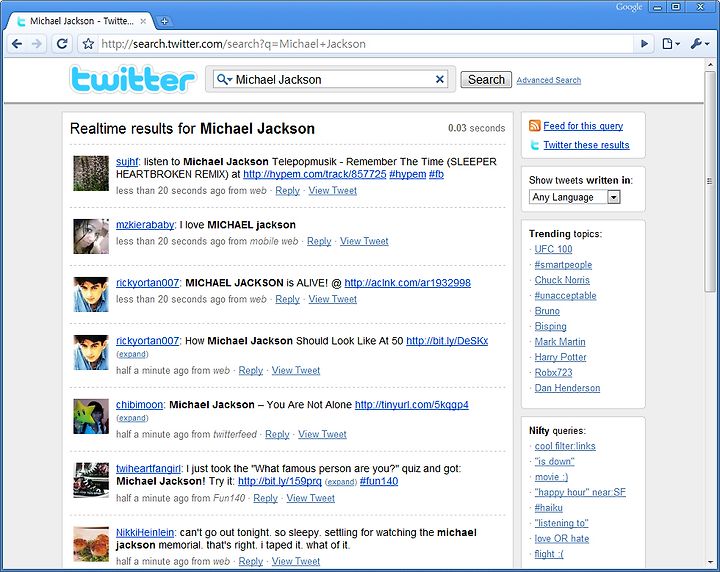
Task: Click the scrollbar down arrow
Action: [x=710, y=563]
